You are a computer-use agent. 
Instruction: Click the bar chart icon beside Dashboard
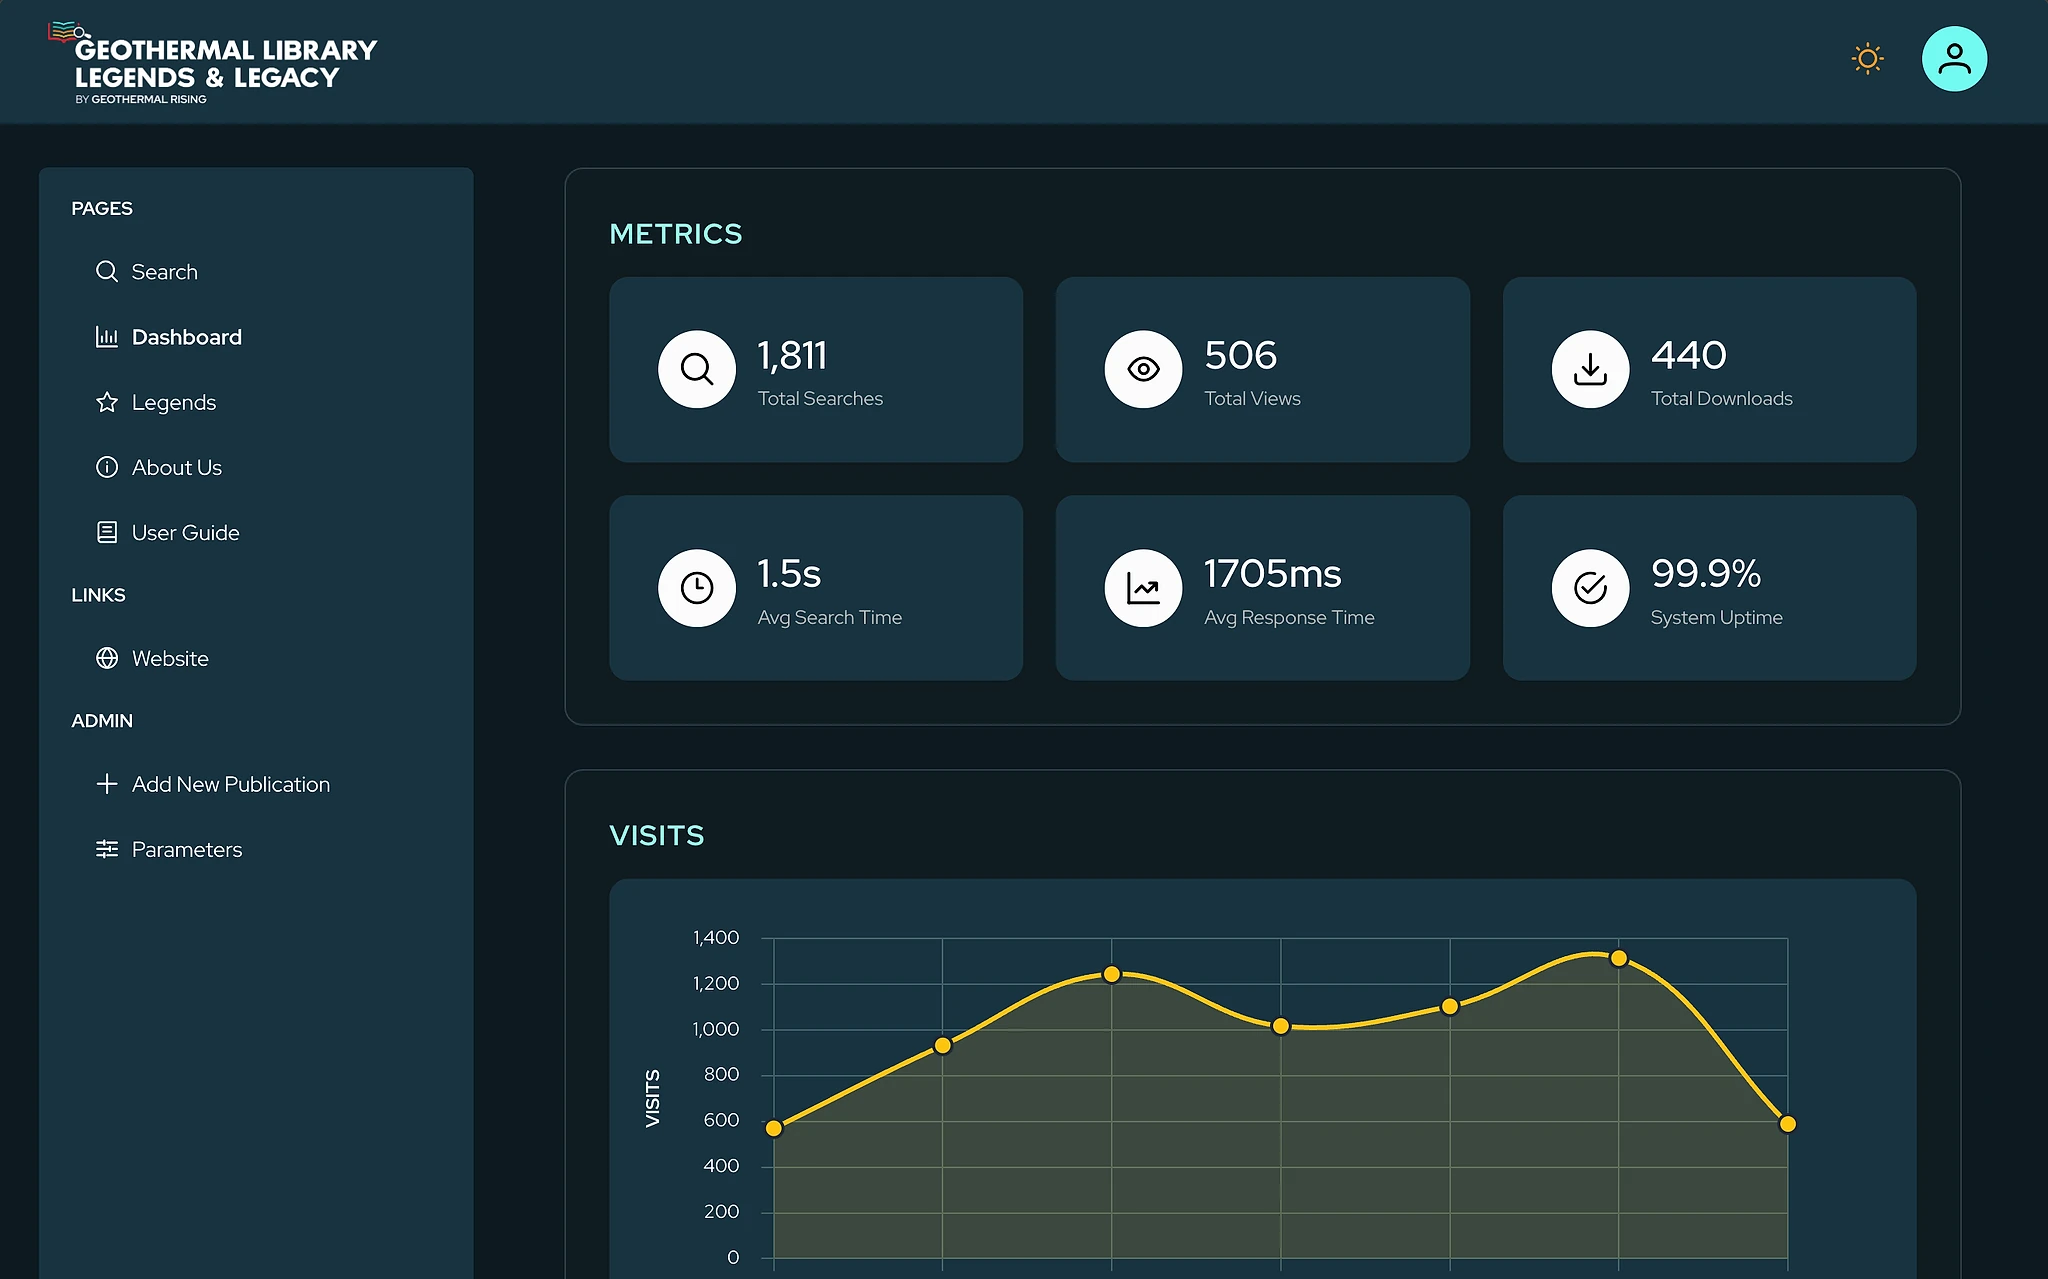coord(107,337)
